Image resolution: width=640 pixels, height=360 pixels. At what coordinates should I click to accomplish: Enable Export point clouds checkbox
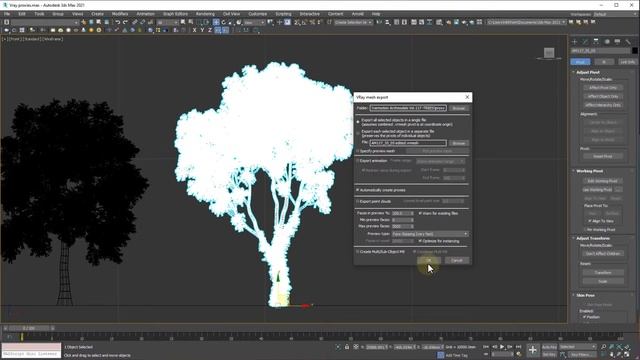358,201
